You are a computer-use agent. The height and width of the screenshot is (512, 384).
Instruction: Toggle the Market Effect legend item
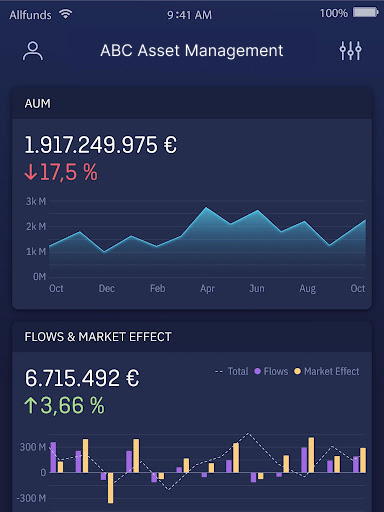pos(327,371)
